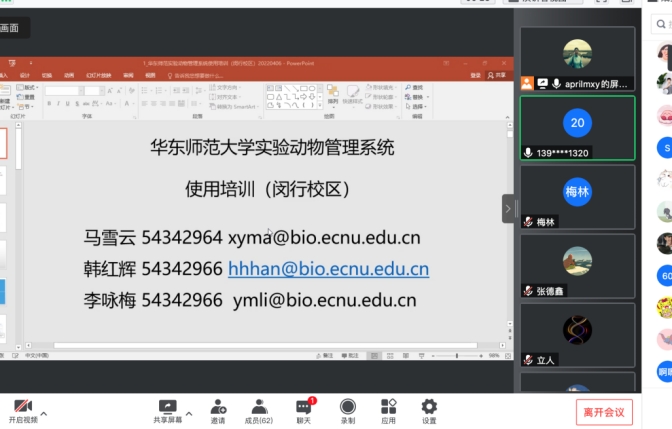Click 转换为 SmartArt button
Image resolution: width=672 pixels, height=429 pixels.
[x=234, y=106]
